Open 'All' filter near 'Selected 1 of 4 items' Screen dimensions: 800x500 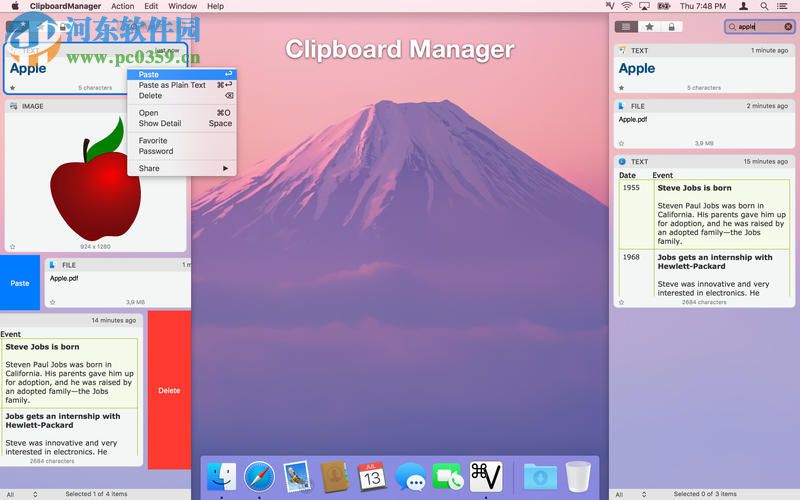(20, 494)
